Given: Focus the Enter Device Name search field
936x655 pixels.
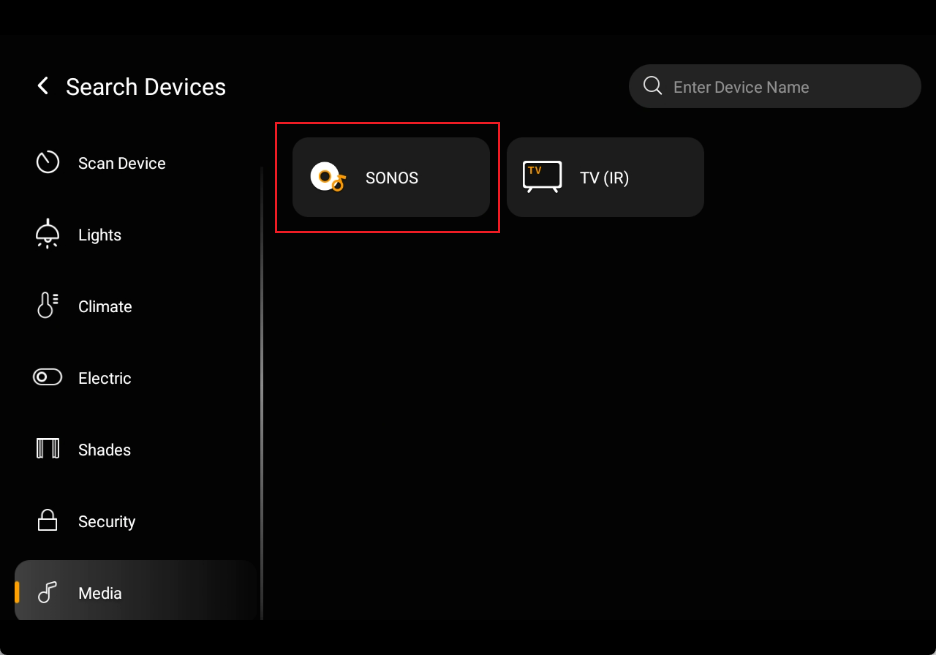Looking at the screenshot, I should pos(775,87).
